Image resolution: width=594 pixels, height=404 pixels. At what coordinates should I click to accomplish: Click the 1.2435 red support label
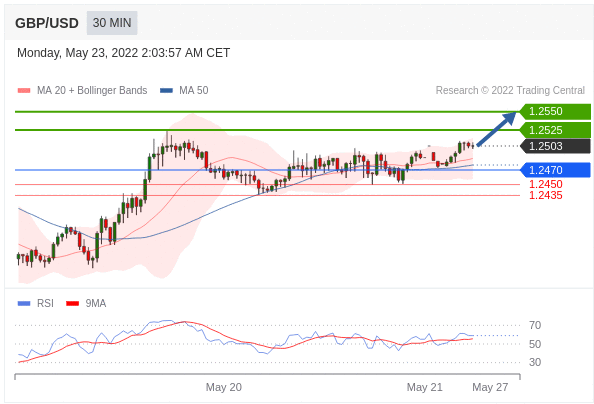pyautogui.click(x=546, y=195)
